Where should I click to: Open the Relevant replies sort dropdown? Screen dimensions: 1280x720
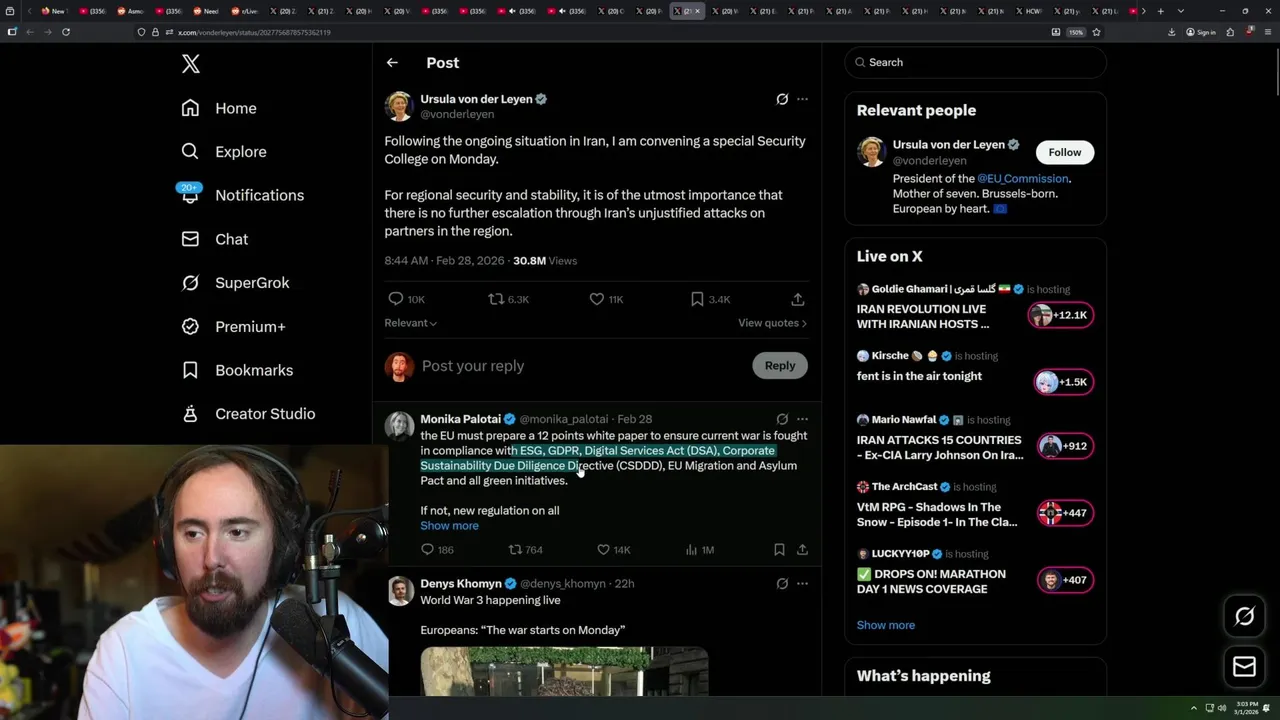coord(411,323)
